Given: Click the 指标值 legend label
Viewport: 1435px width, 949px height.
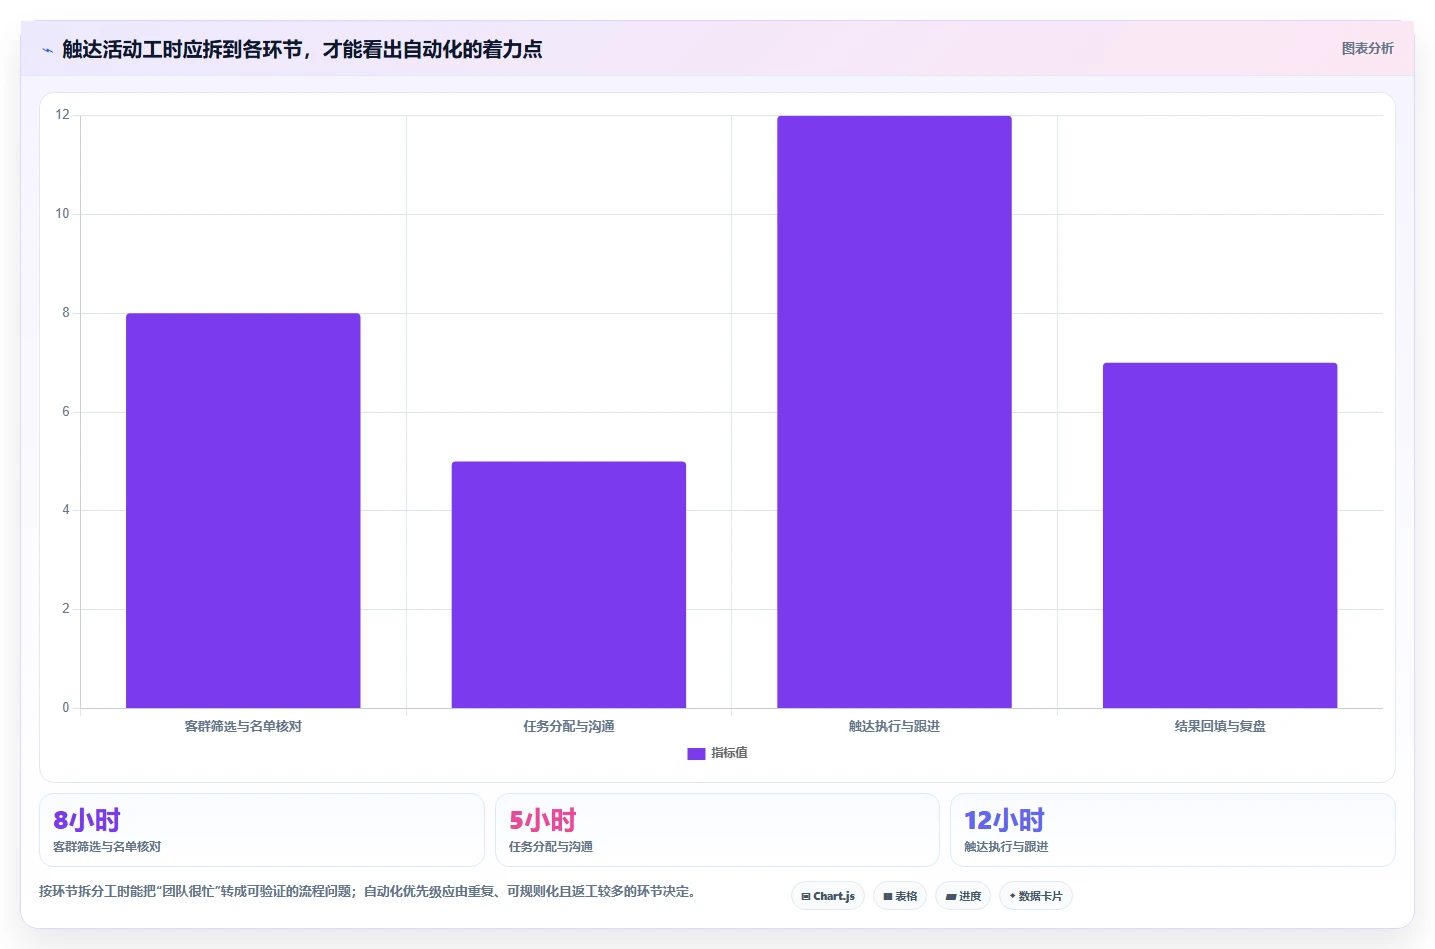Looking at the screenshot, I should pyautogui.click(x=729, y=753).
